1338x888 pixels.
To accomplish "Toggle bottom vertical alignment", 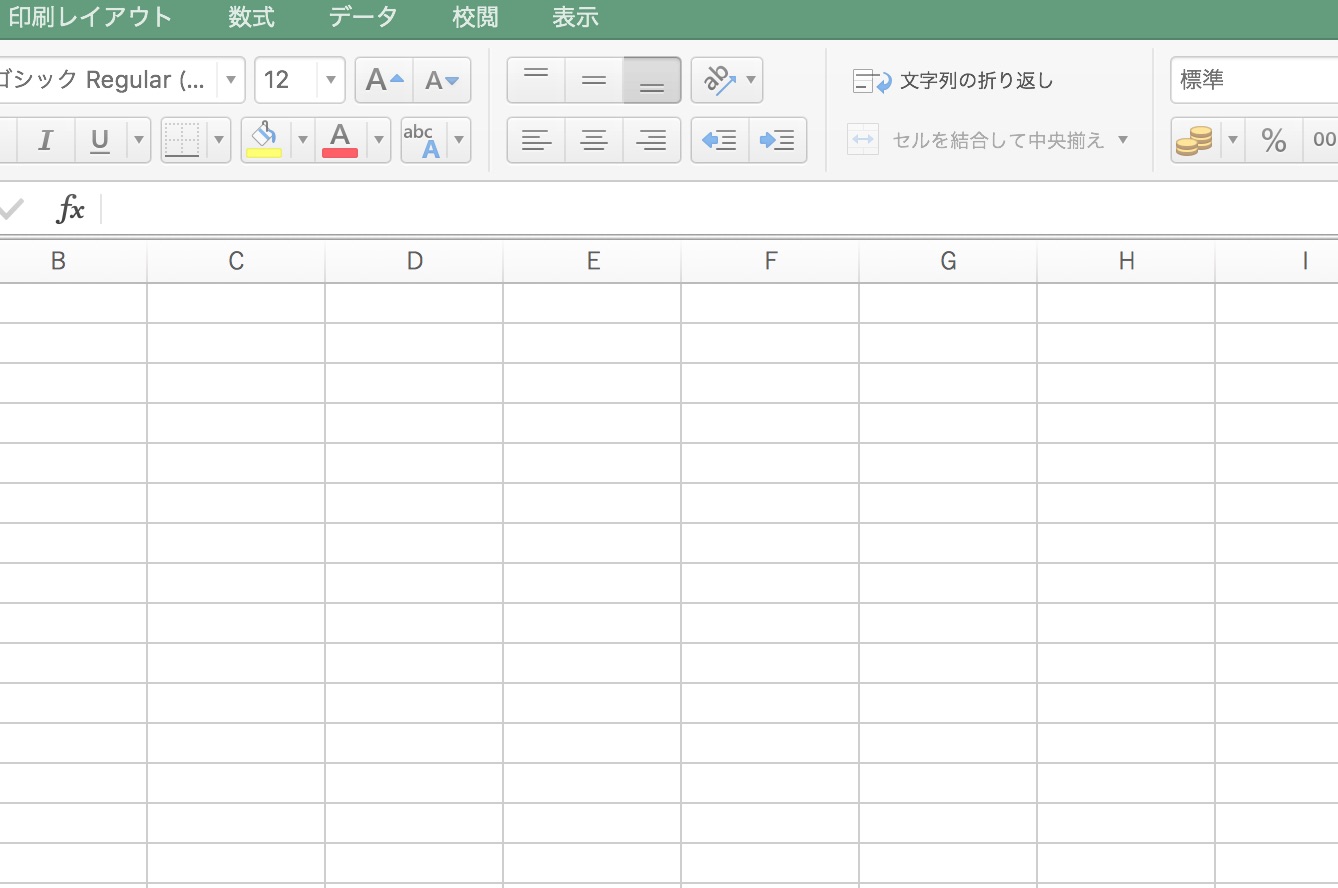I will 651,80.
